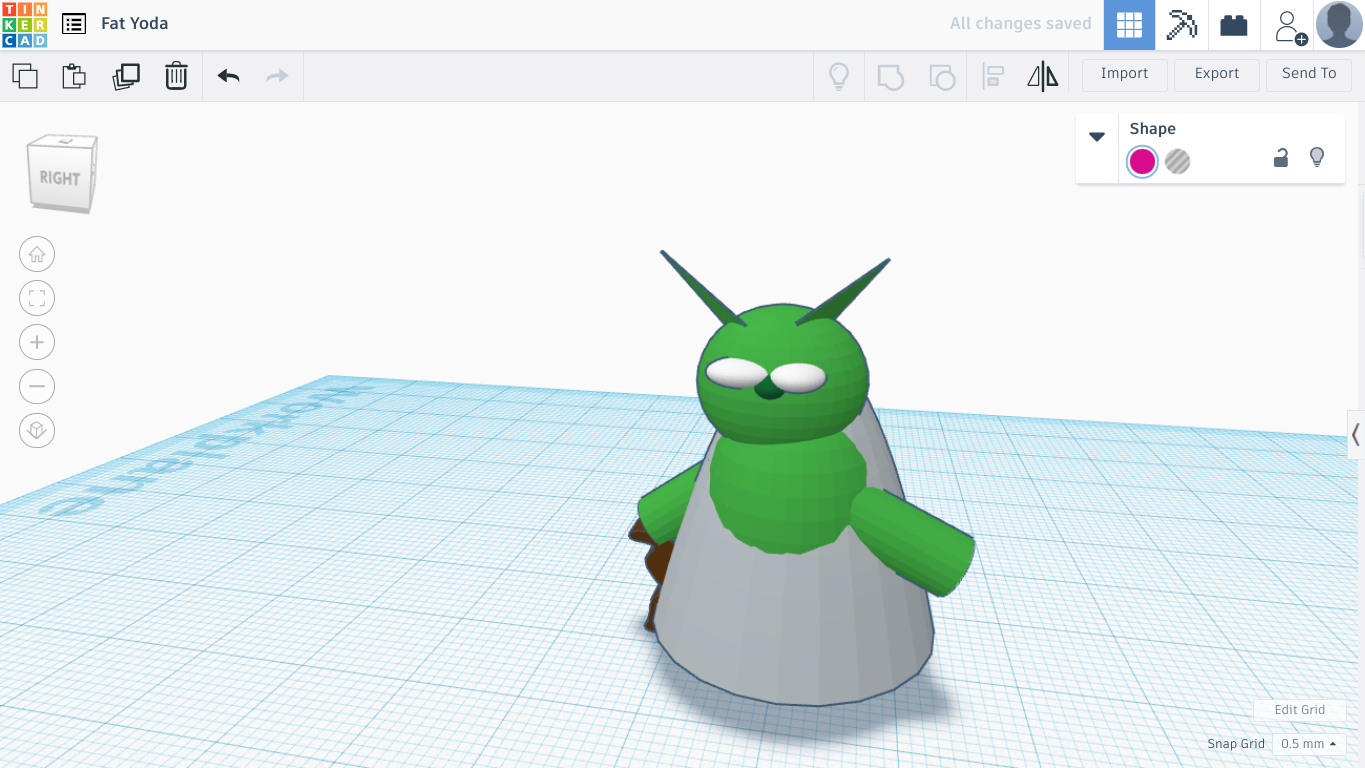Fit all in view

[37, 298]
